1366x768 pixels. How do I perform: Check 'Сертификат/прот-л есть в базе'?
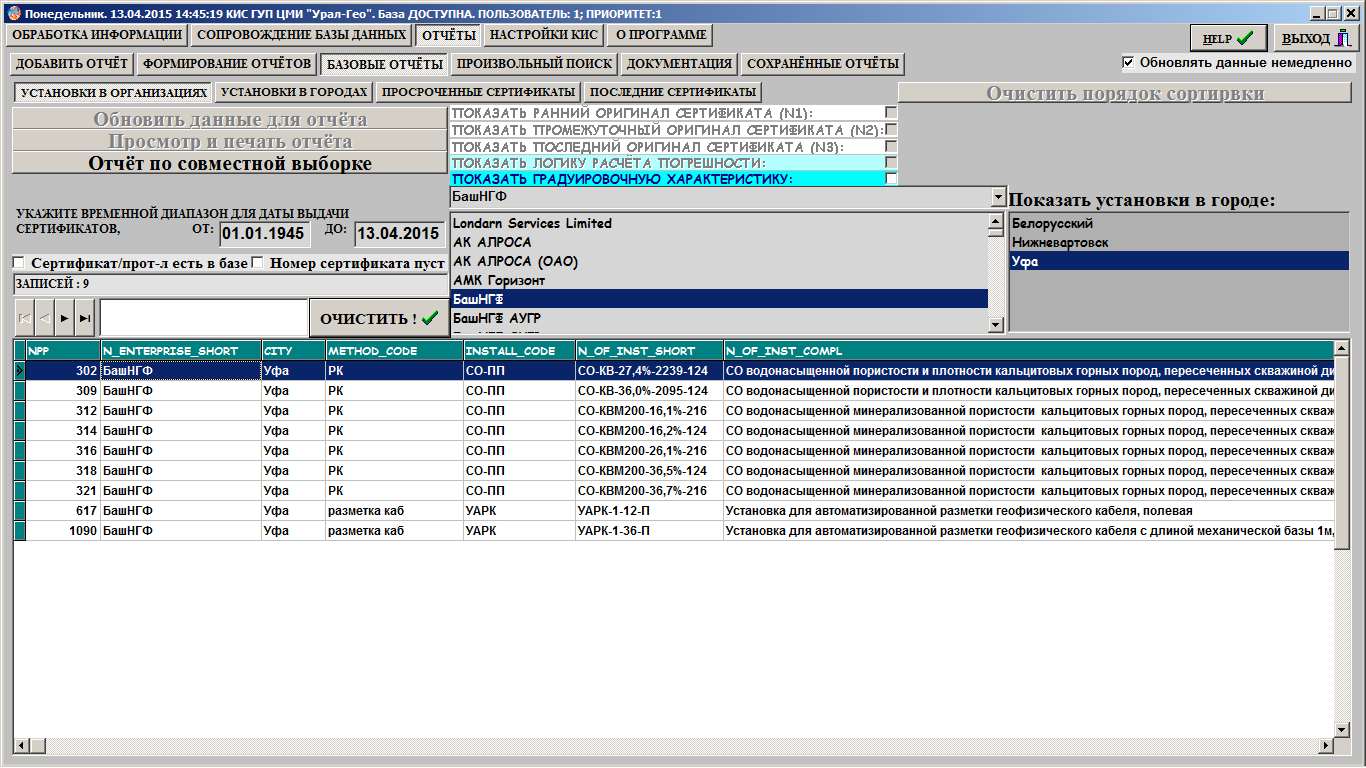(19, 263)
